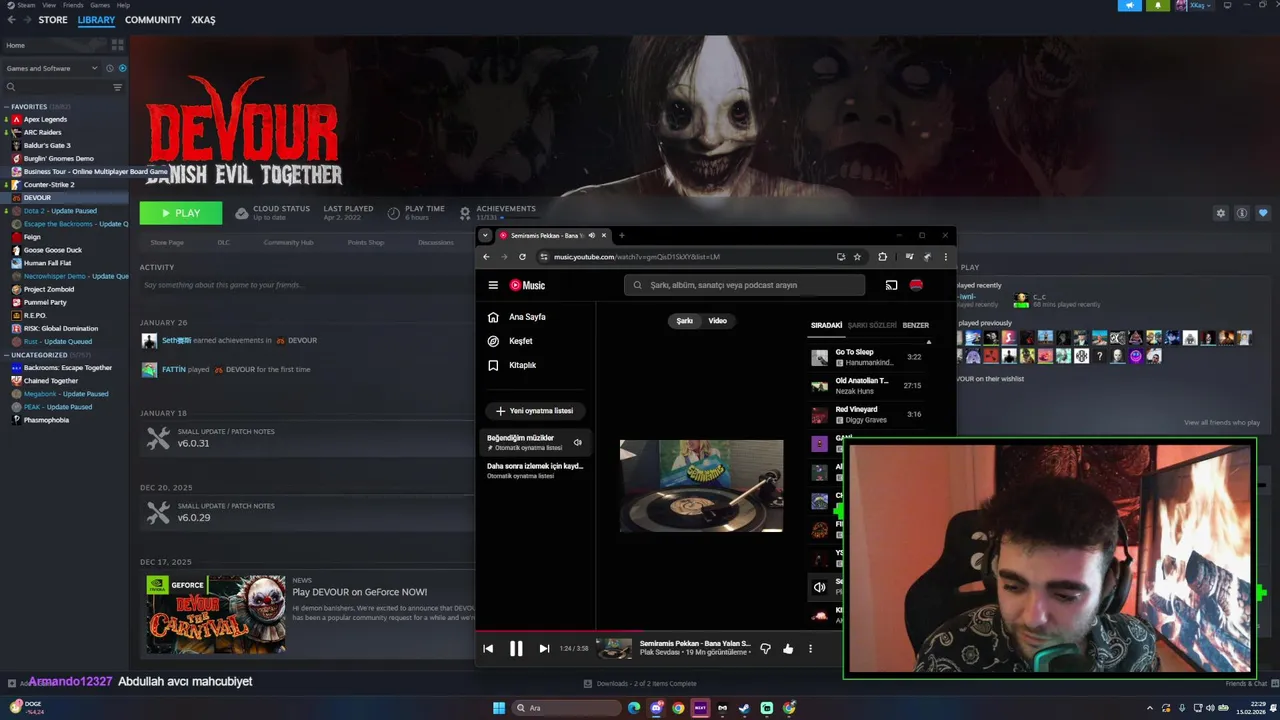Like the song with thumbs up
The height and width of the screenshot is (720, 1280).
pyautogui.click(x=788, y=649)
